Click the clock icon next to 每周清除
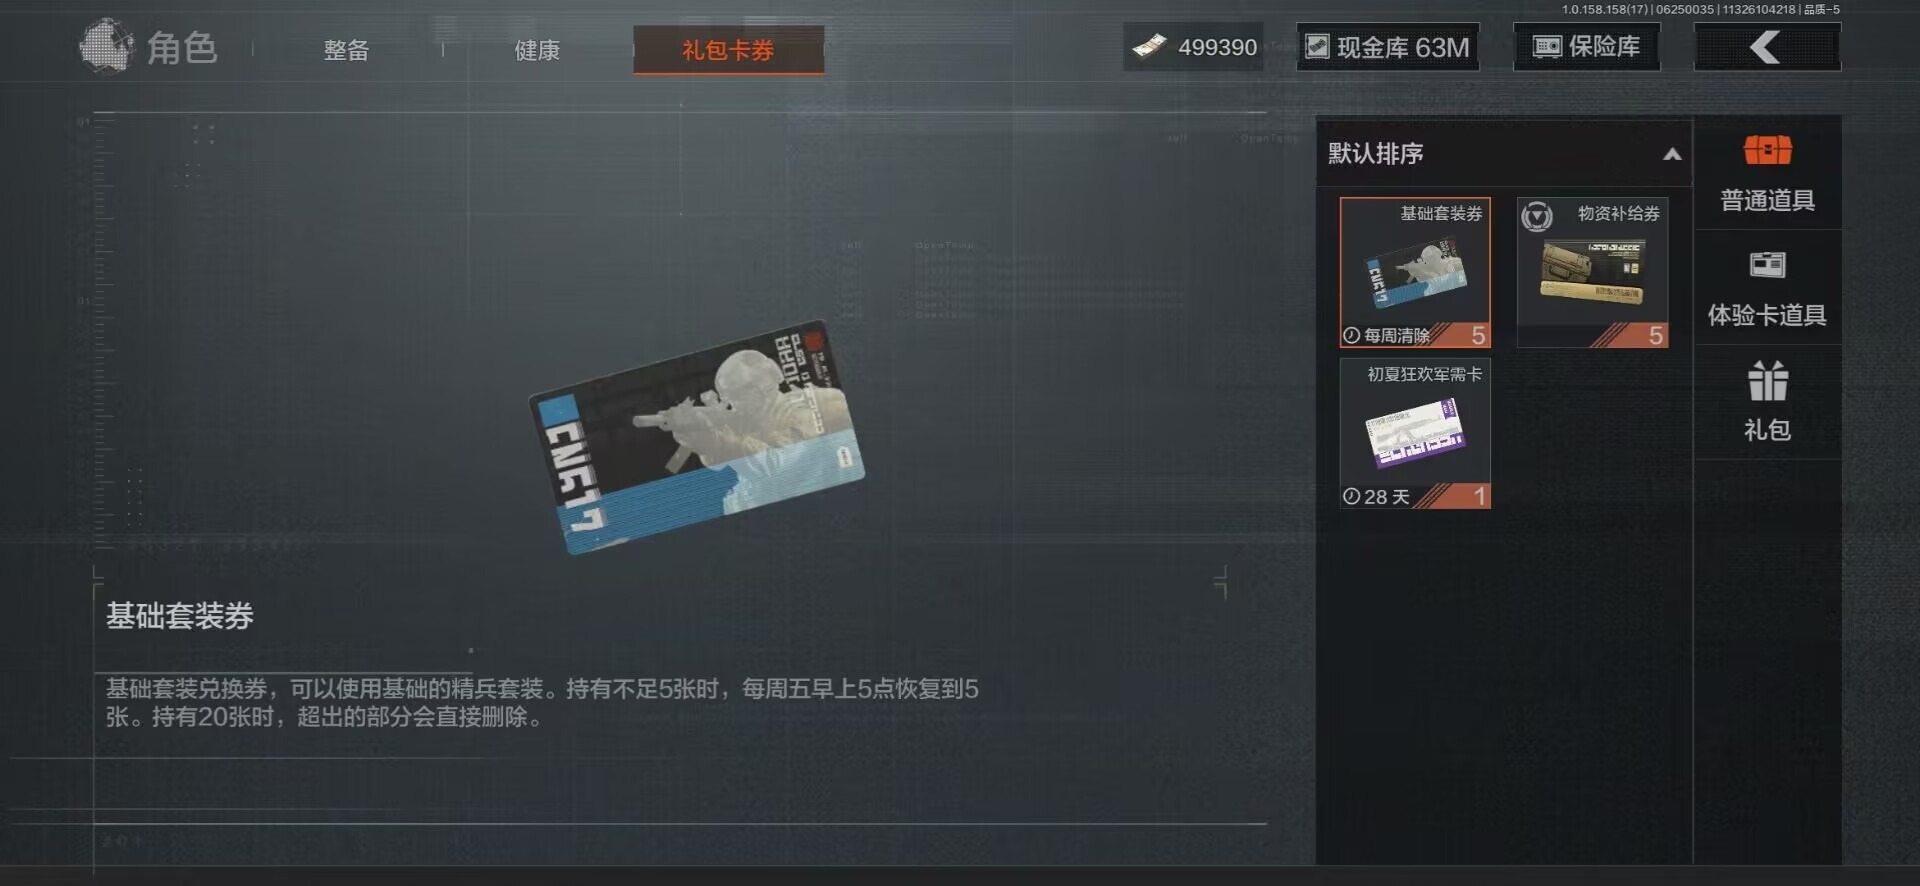Screen dimensions: 1920x886 [1351, 336]
